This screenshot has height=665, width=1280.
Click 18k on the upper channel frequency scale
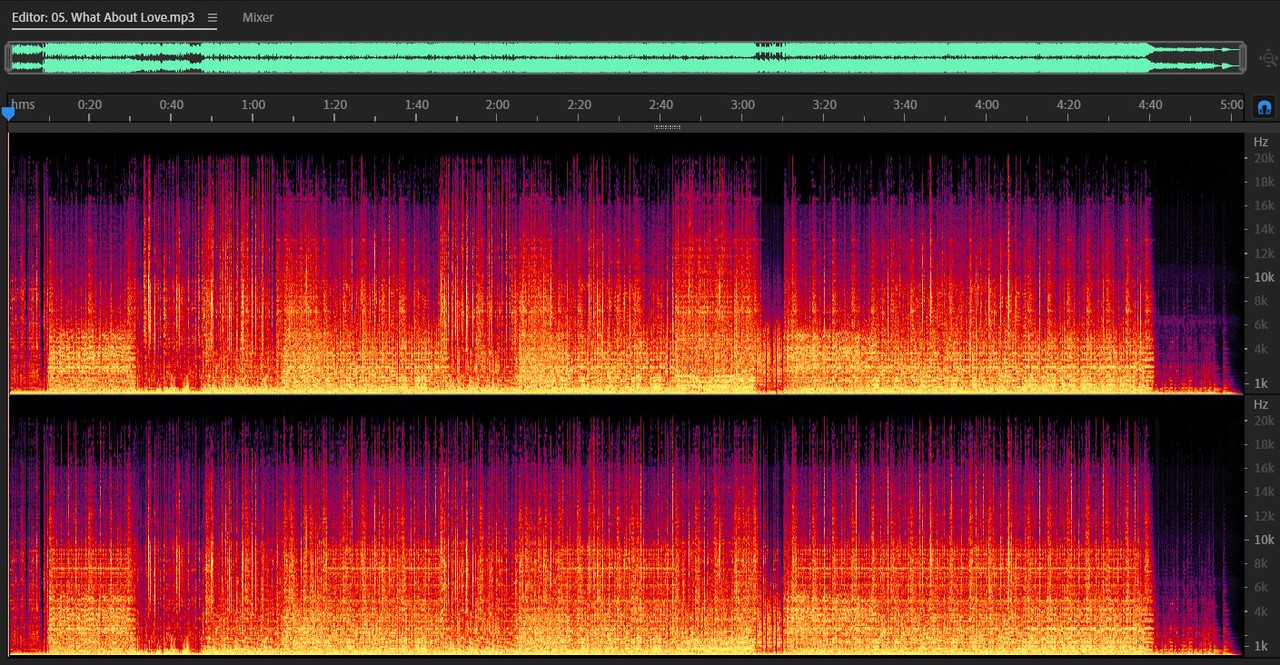tap(1264, 182)
